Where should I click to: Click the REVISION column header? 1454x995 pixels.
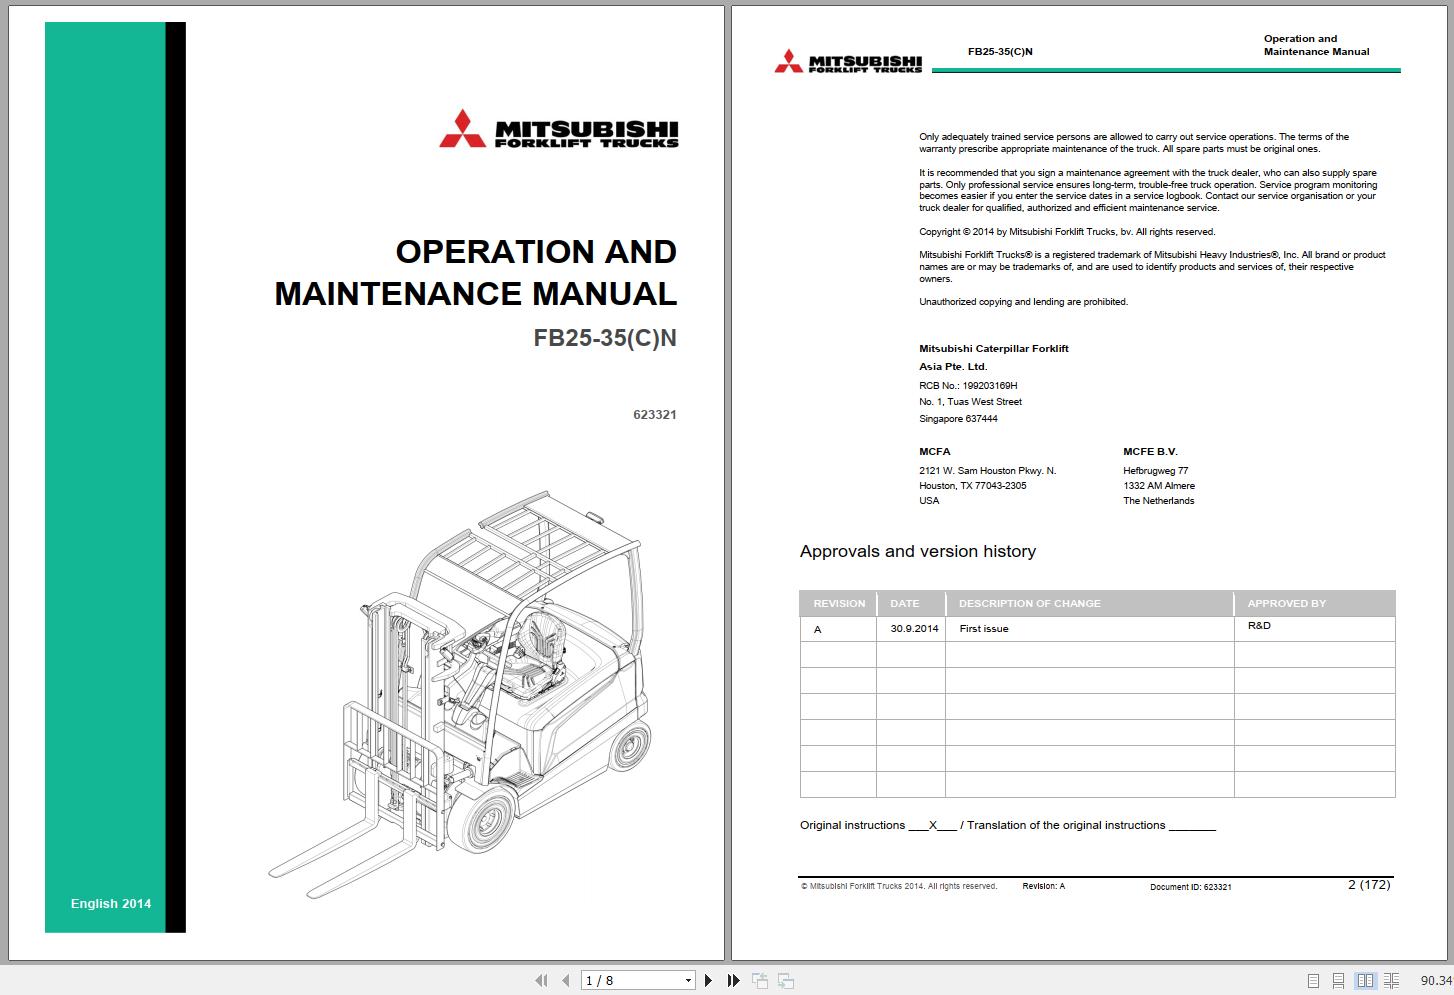click(x=839, y=603)
